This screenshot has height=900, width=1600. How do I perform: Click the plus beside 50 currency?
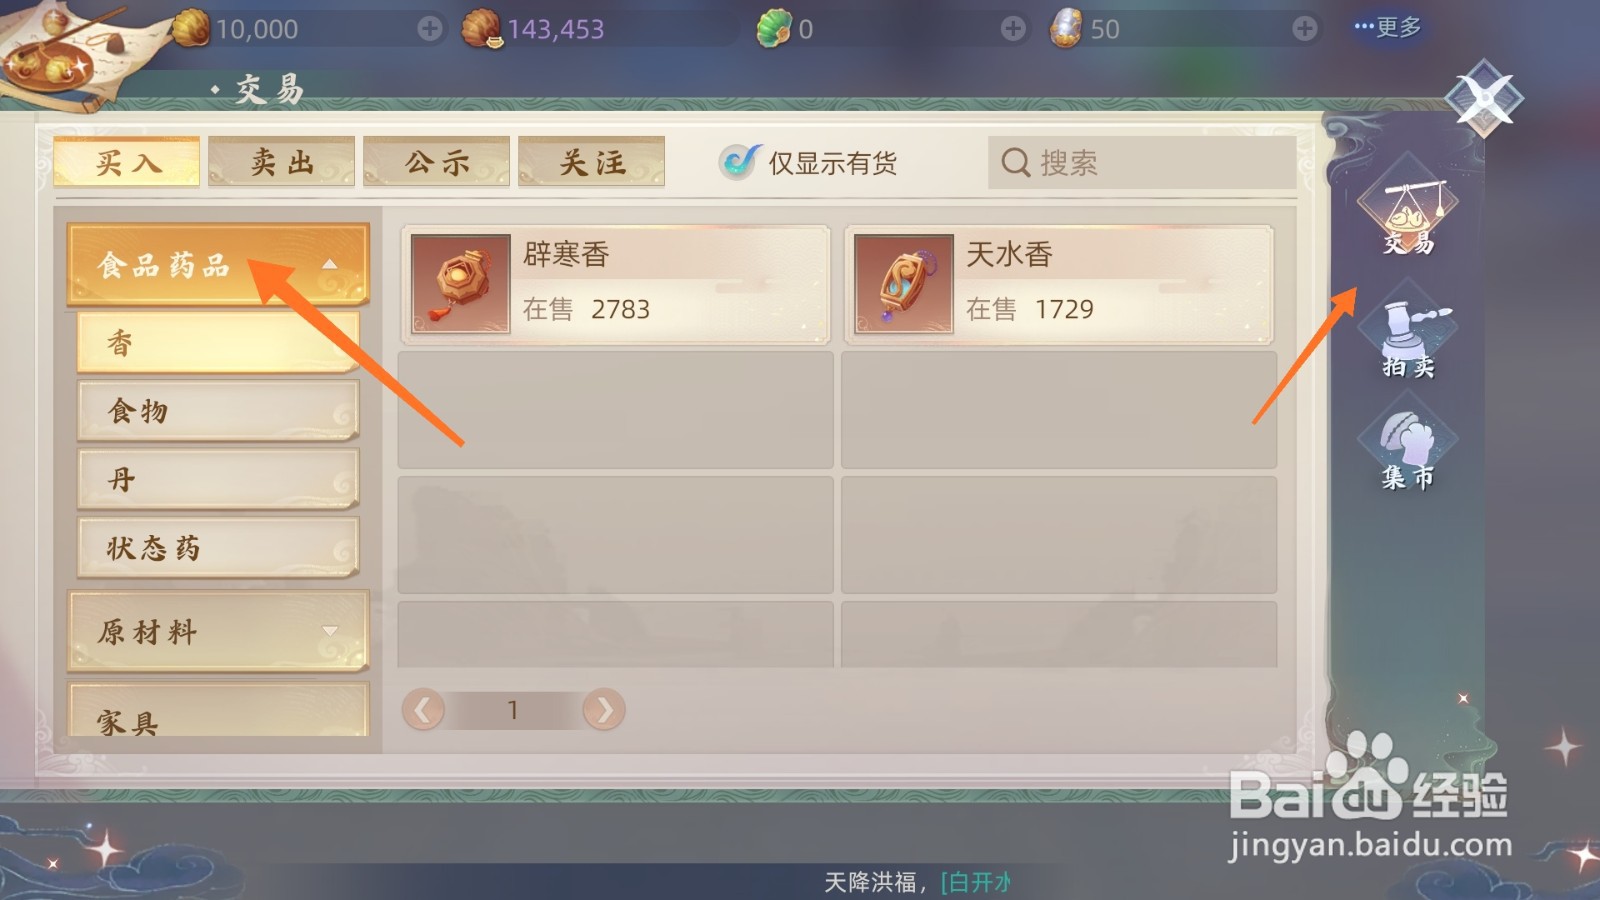pos(1304,29)
